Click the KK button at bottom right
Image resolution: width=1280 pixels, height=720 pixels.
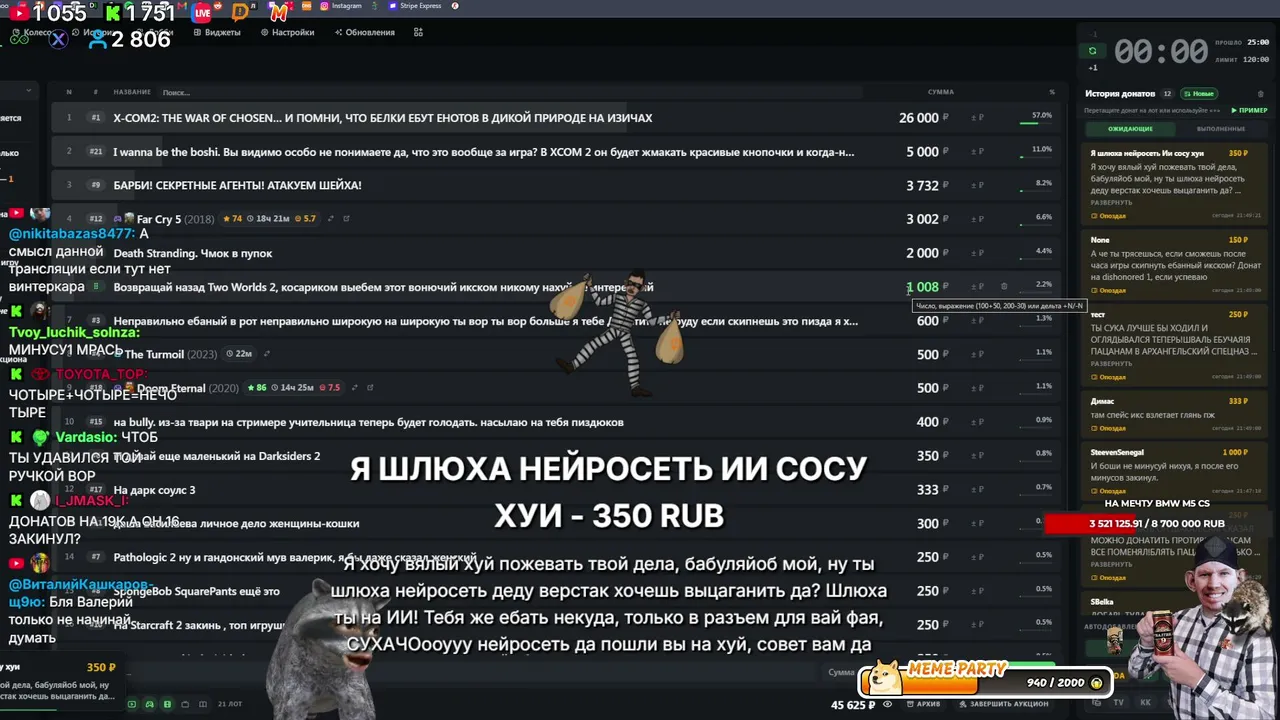point(1145,703)
